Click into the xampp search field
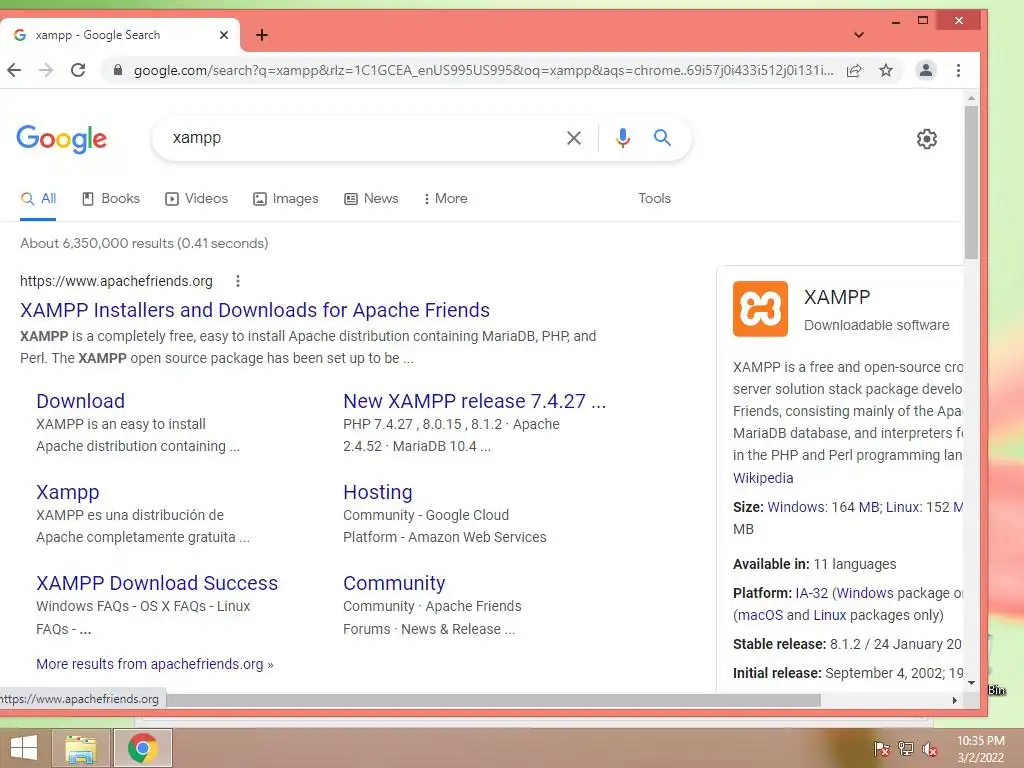1024x768 pixels. coord(359,138)
